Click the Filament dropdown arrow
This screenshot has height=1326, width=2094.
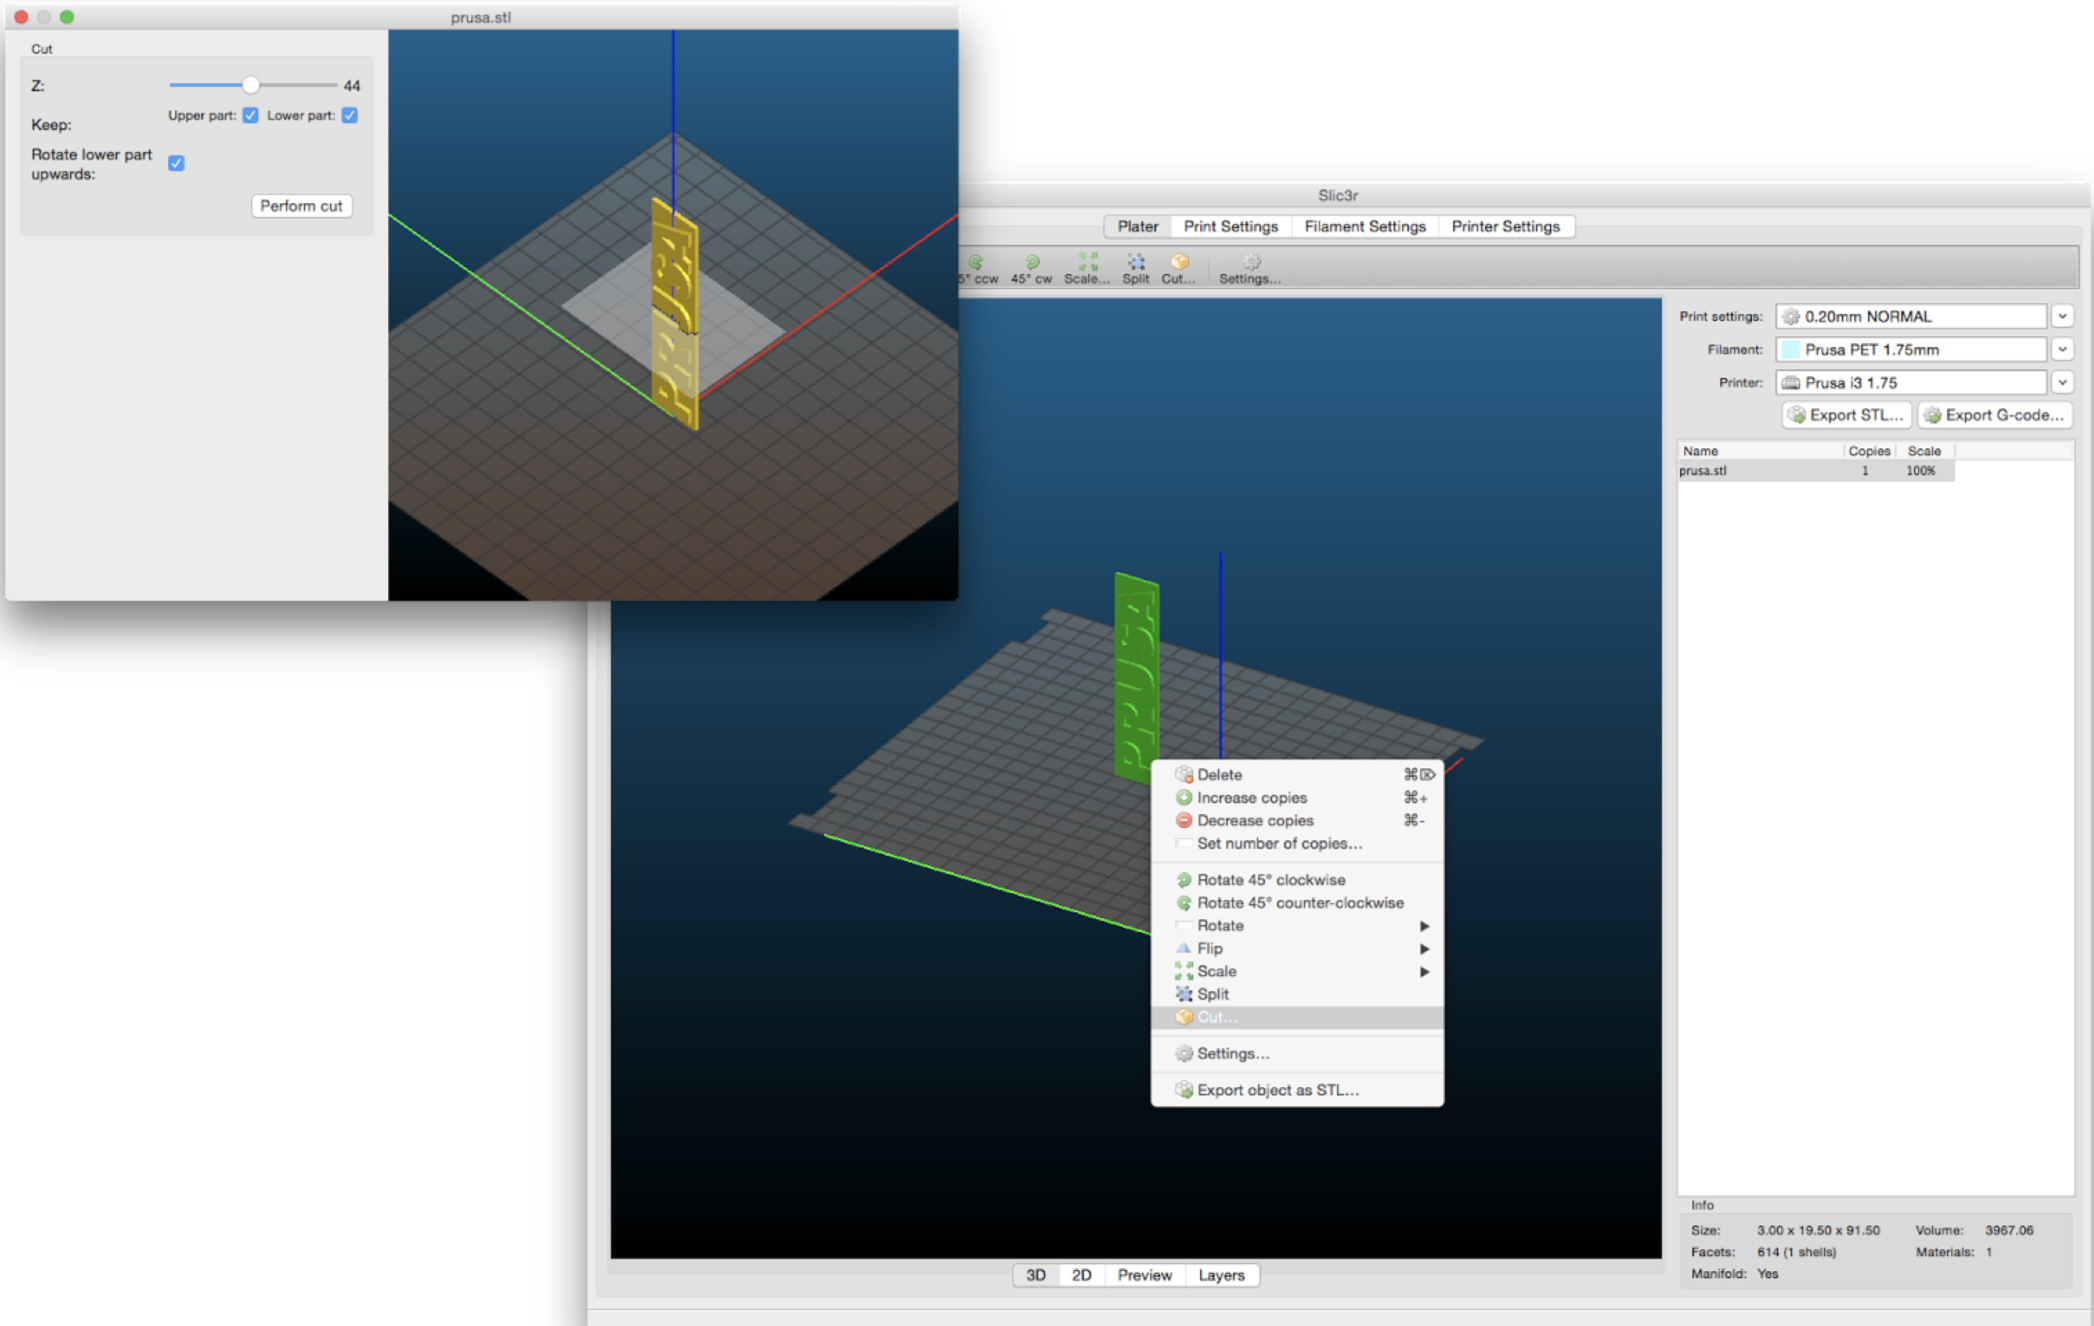point(2062,349)
